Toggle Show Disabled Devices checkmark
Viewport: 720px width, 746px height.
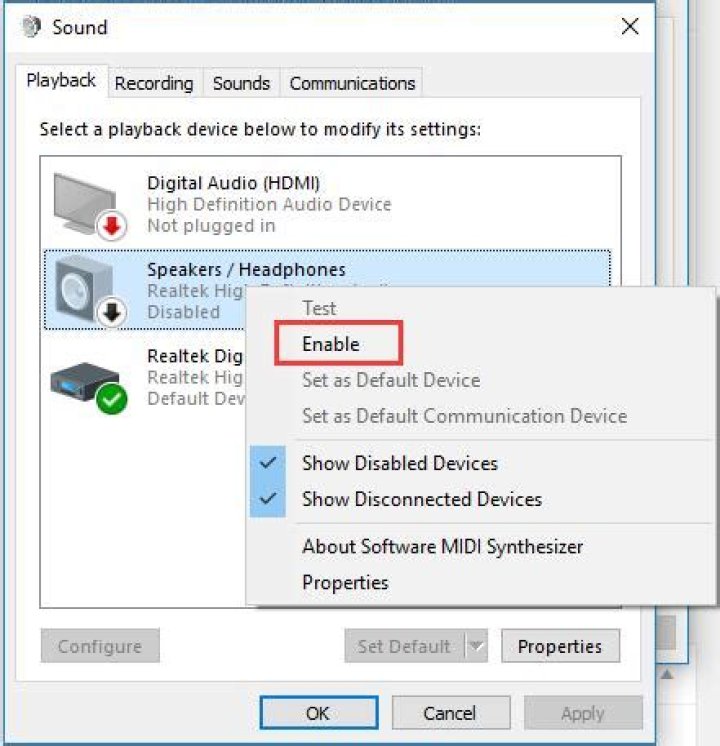pyautogui.click(x=399, y=463)
